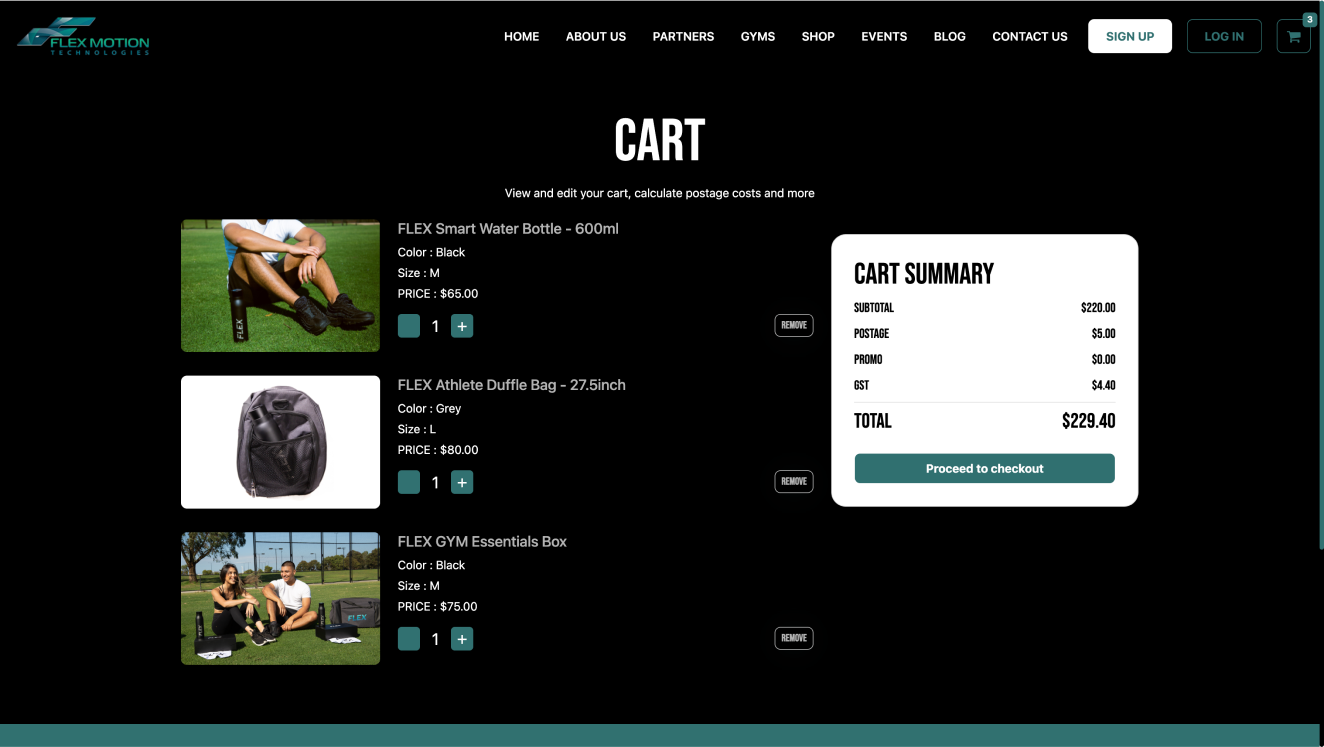Viewport: 1324px width, 747px height.
Task: Click the Log In button
Action: tap(1223, 36)
